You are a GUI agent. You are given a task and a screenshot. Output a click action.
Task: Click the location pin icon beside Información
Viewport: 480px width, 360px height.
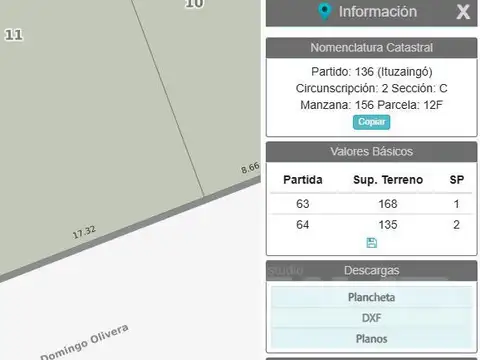tap(324, 11)
